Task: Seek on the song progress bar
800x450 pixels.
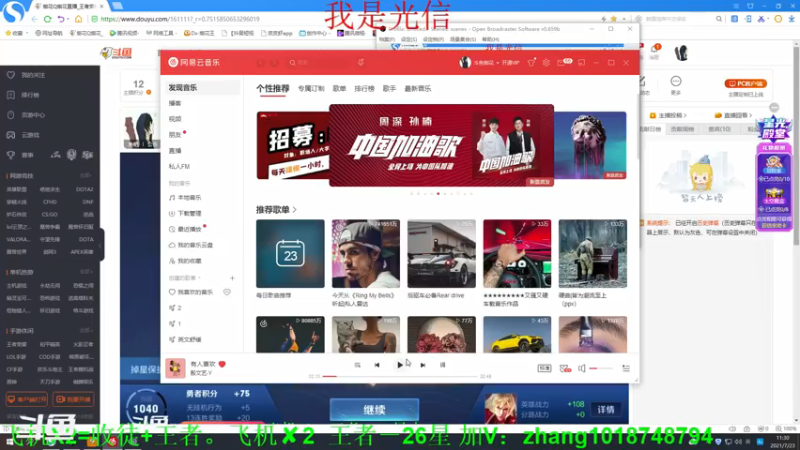Action: pyautogui.click(x=400, y=376)
